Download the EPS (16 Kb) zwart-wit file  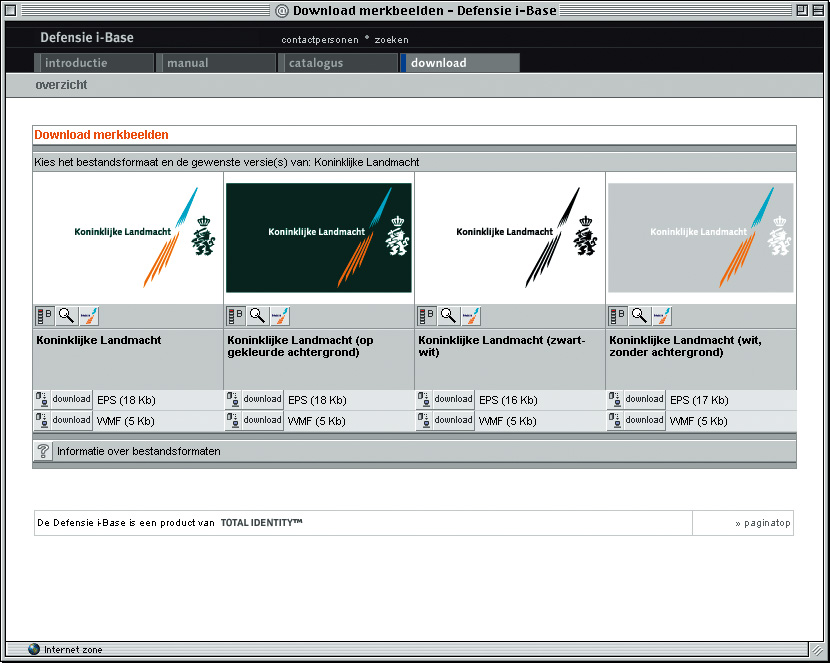pos(454,399)
